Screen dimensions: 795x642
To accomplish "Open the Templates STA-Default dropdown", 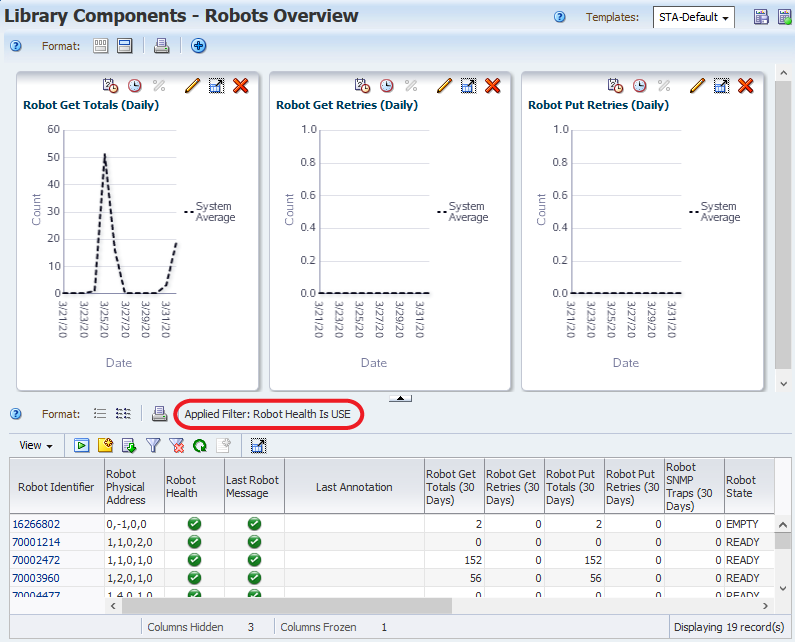I will [694, 17].
